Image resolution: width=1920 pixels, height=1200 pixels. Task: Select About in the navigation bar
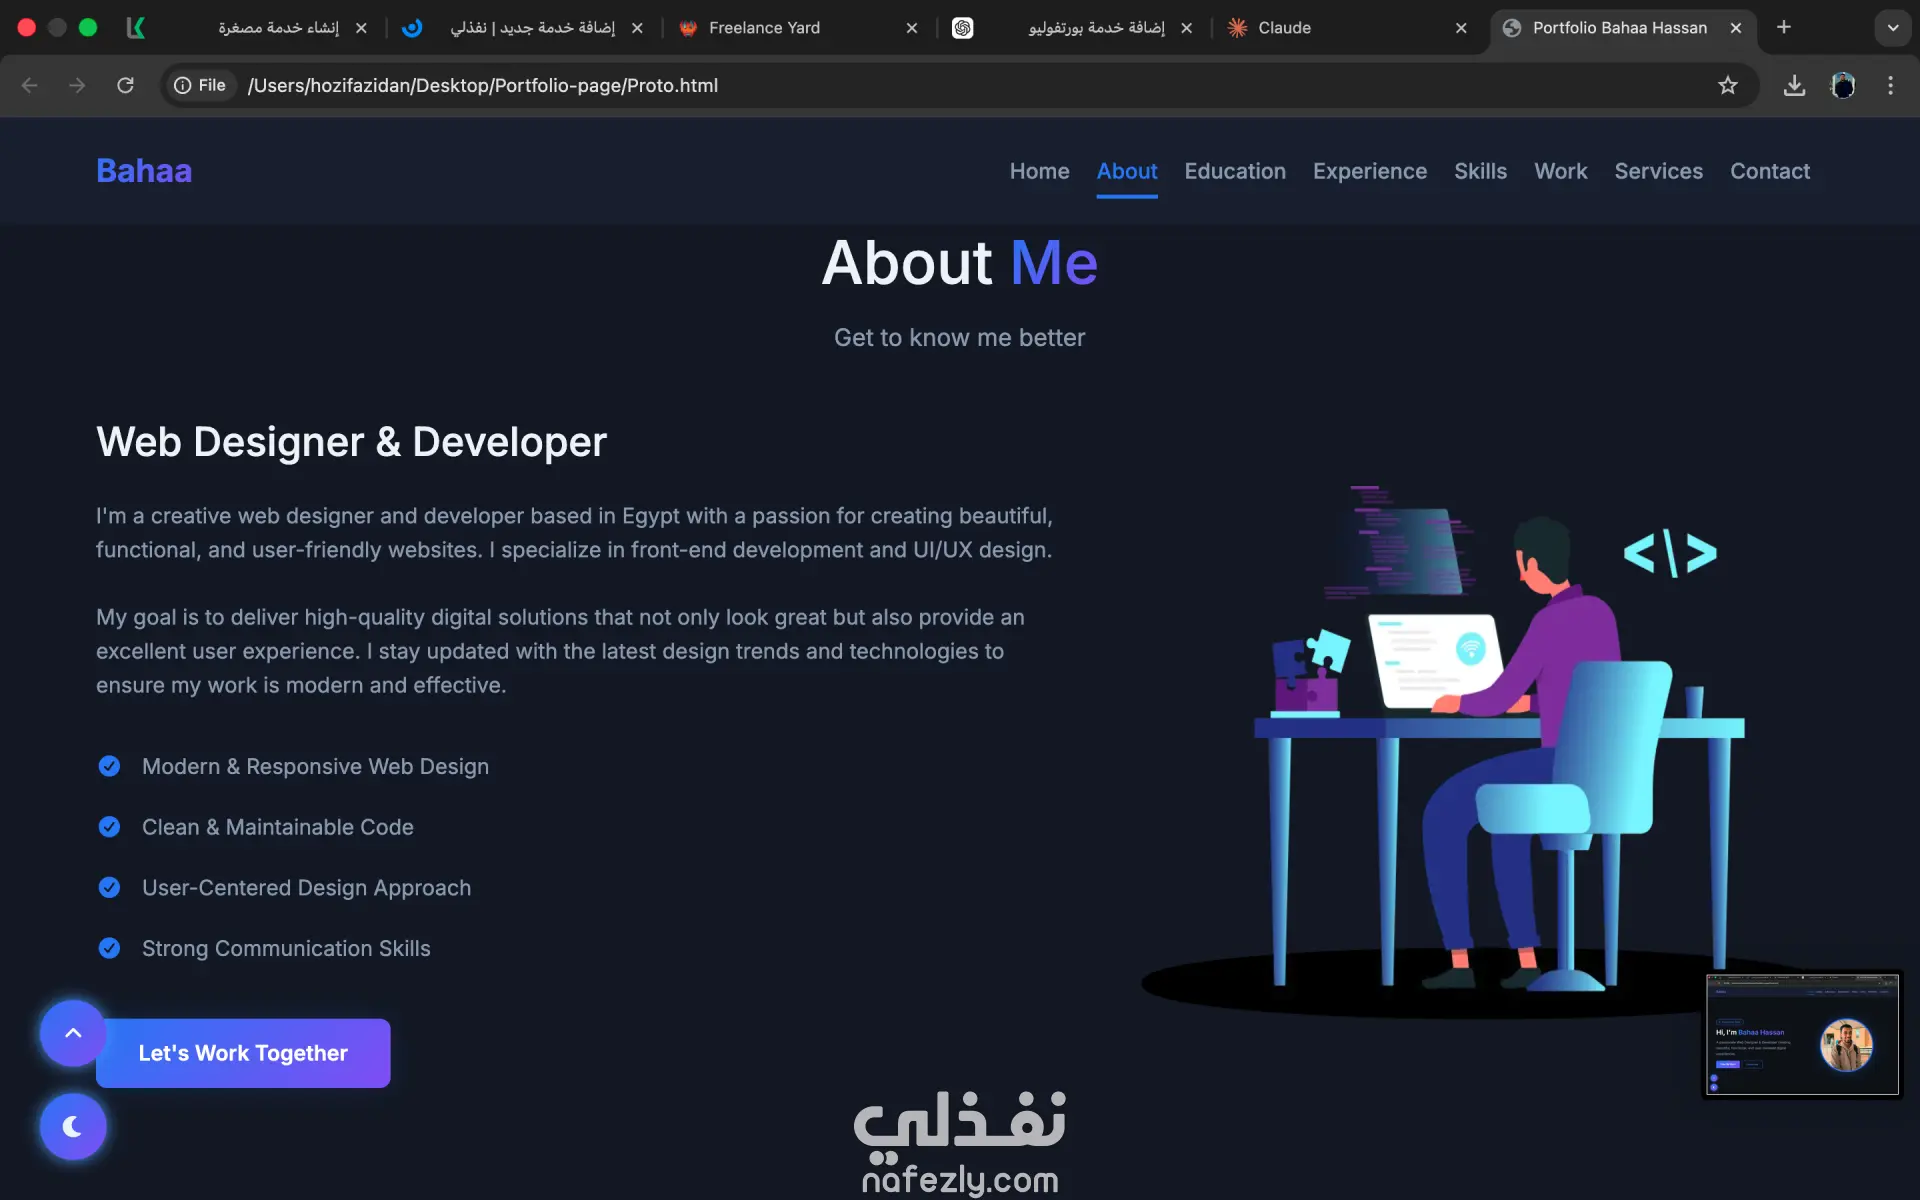[x=1127, y=171]
